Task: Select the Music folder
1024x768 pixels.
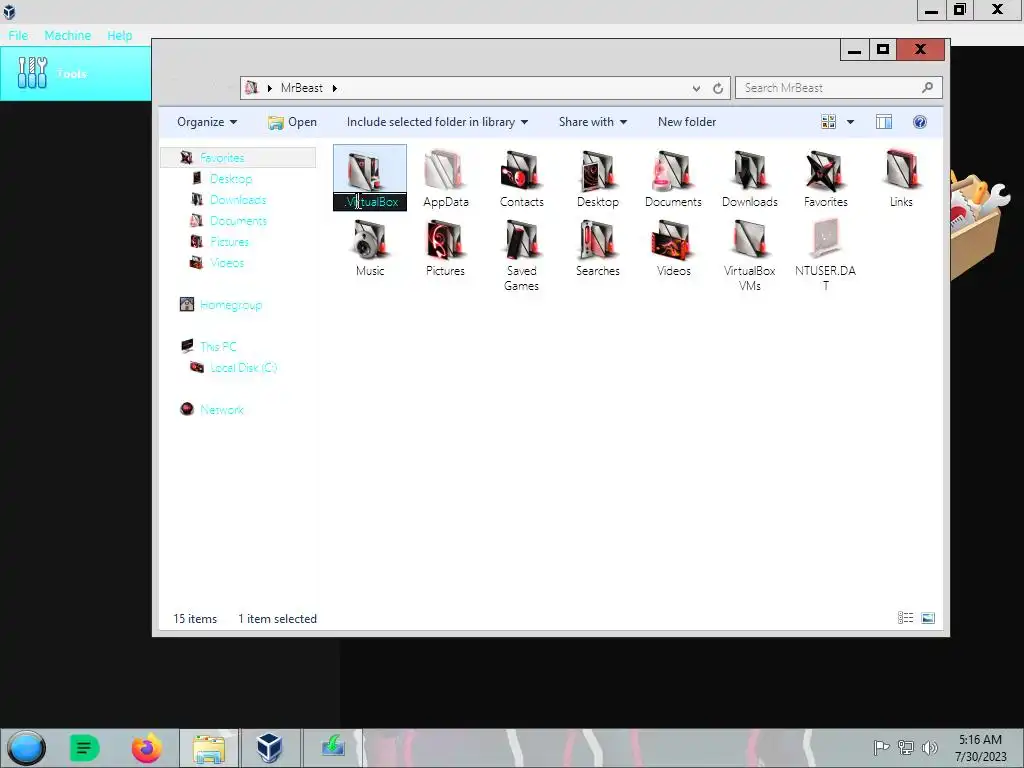Action: (x=370, y=248)
